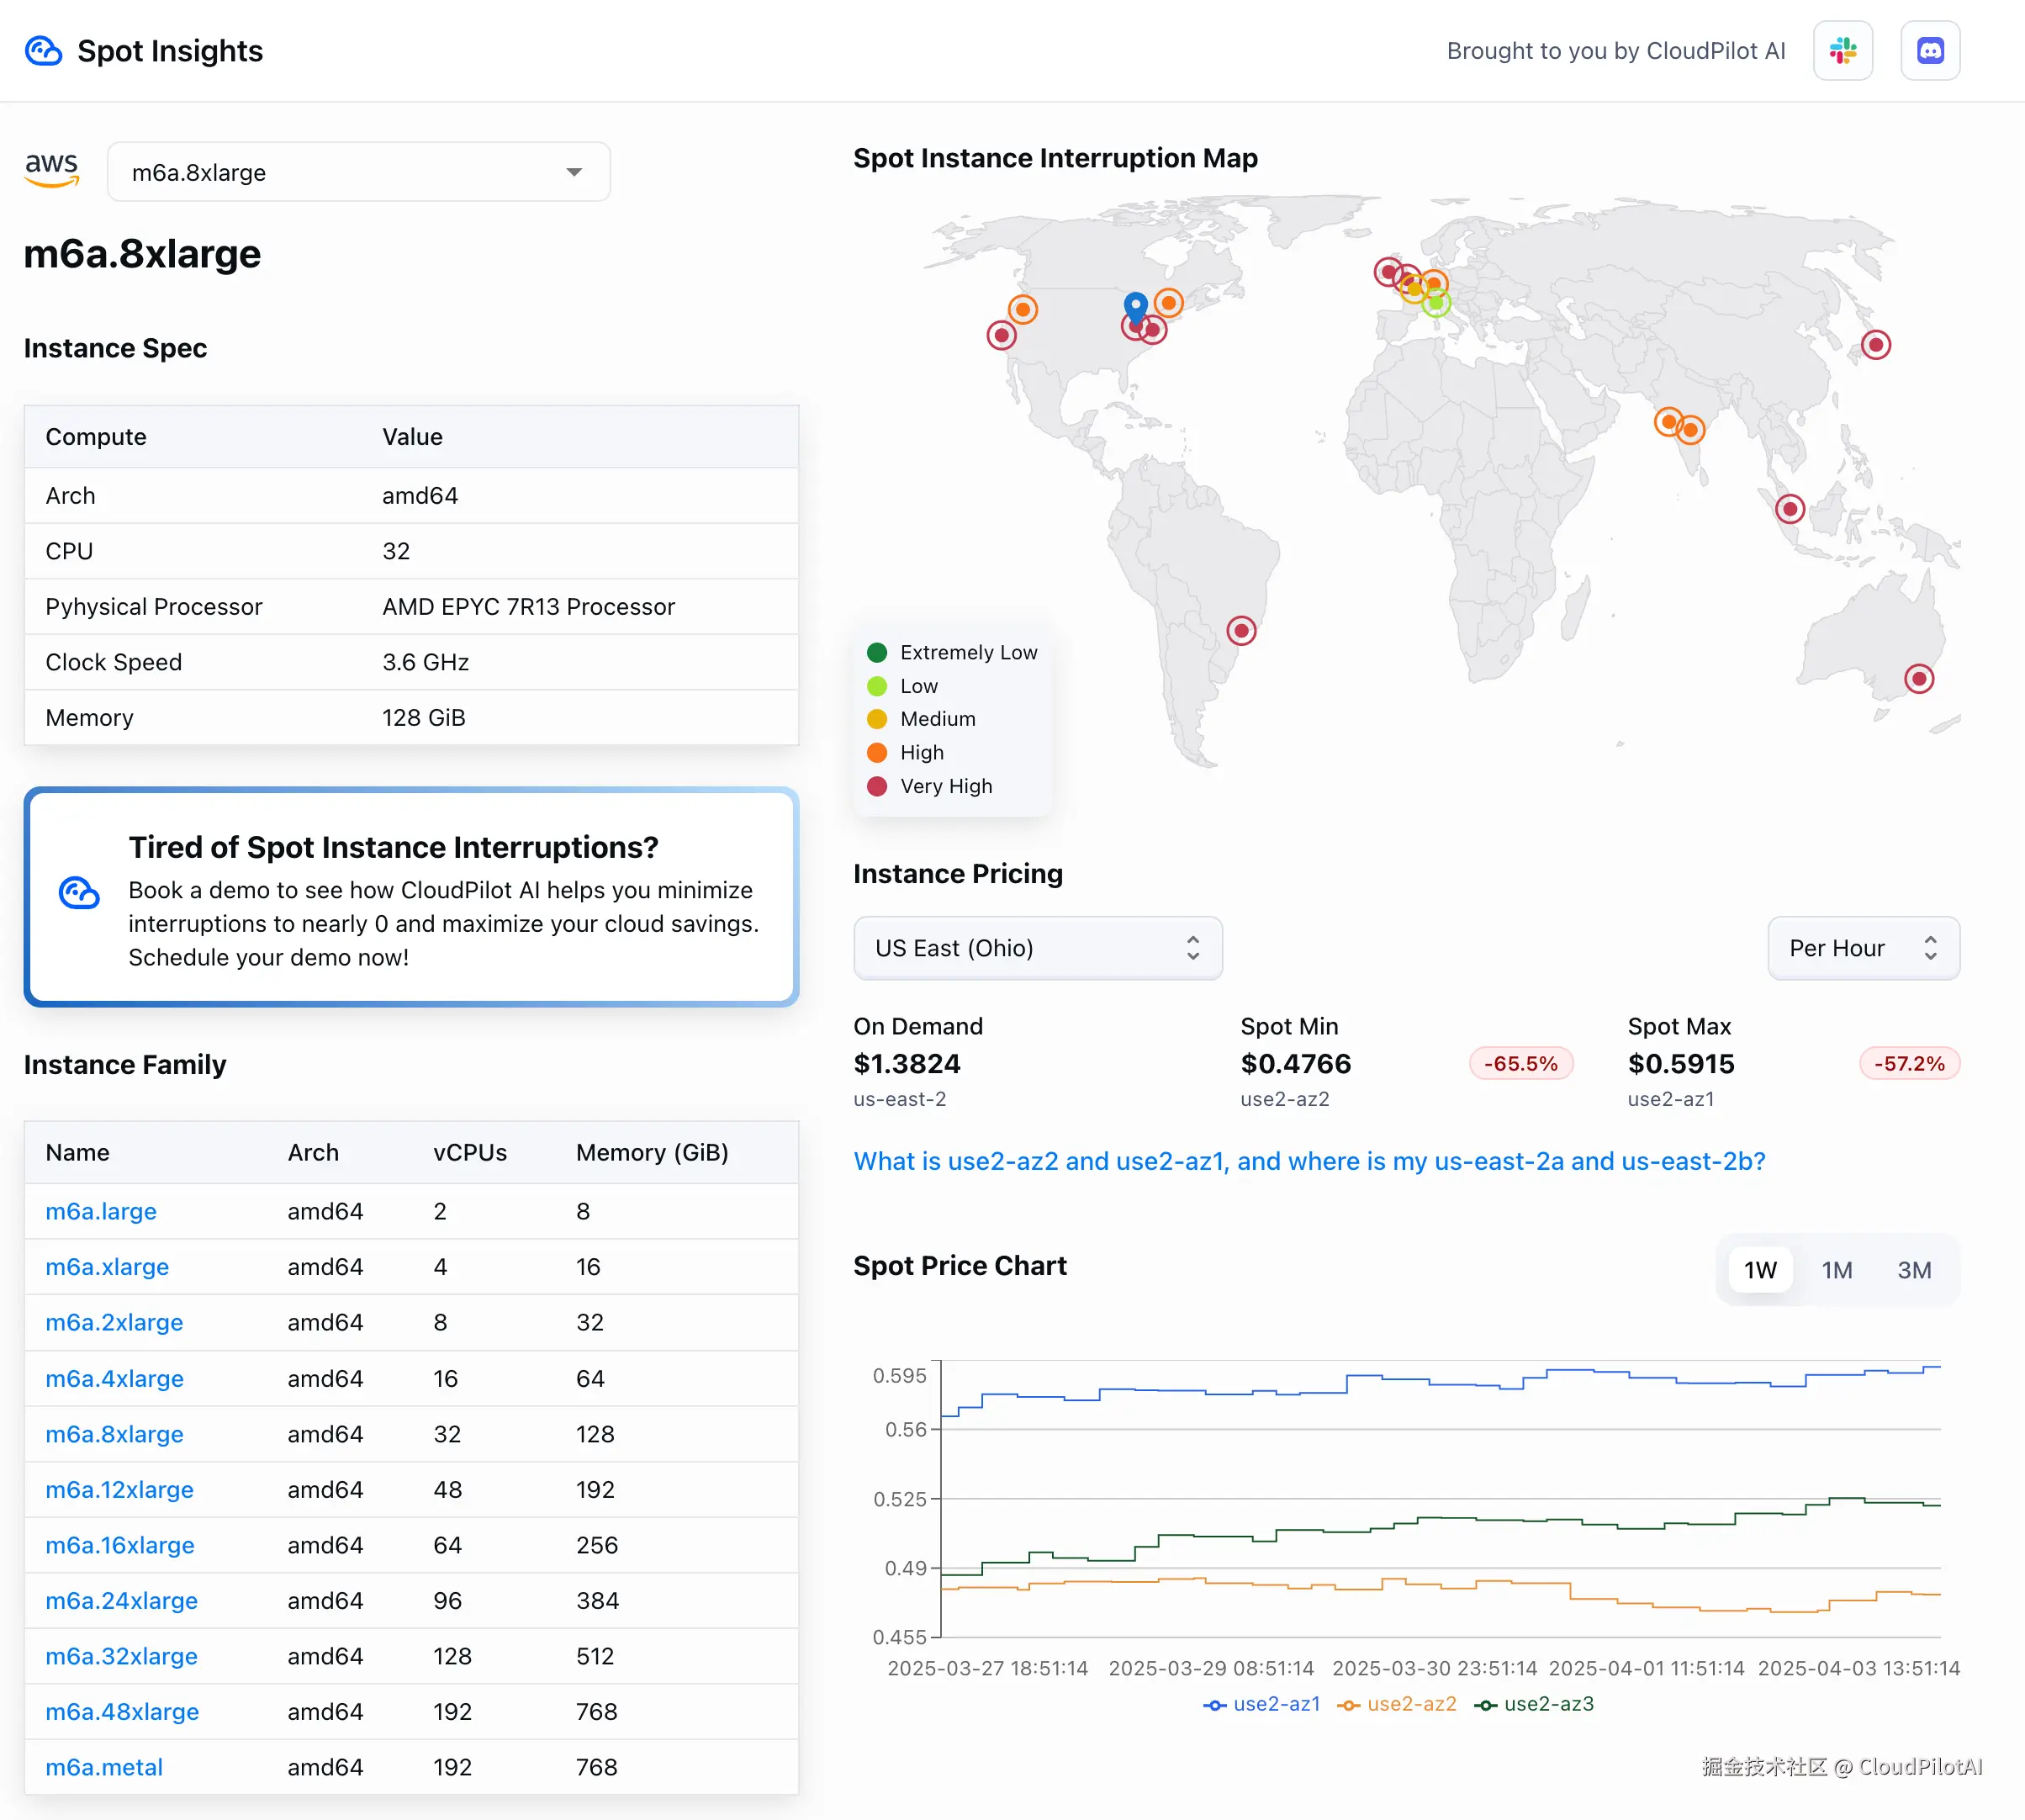
Task: Click the Japan interruption marker on map
Action: [x=1875, y=345]
